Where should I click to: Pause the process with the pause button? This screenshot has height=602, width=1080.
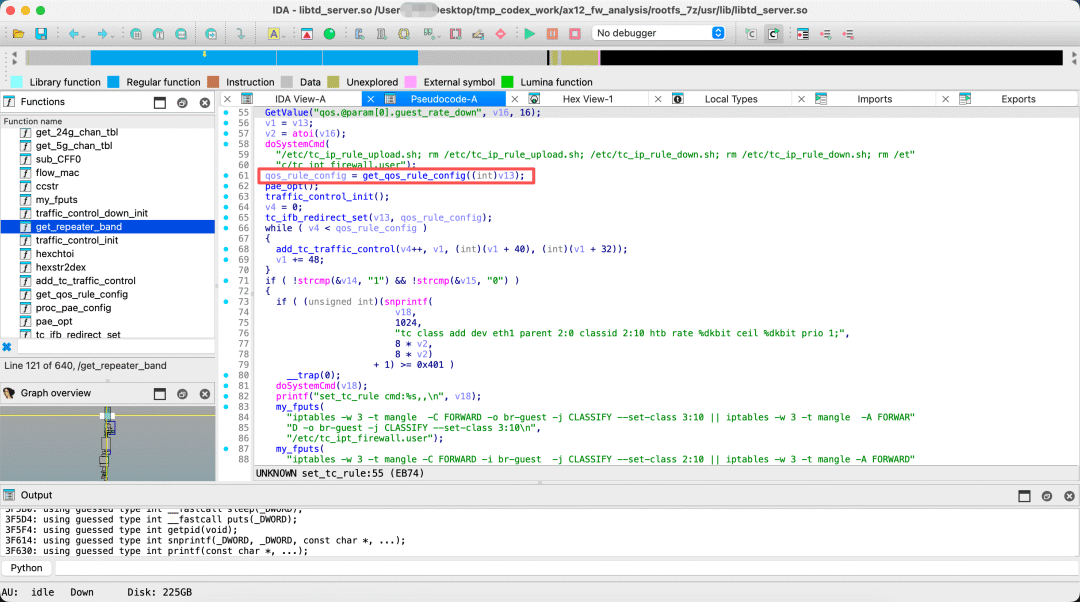click(x=552, y=33)
